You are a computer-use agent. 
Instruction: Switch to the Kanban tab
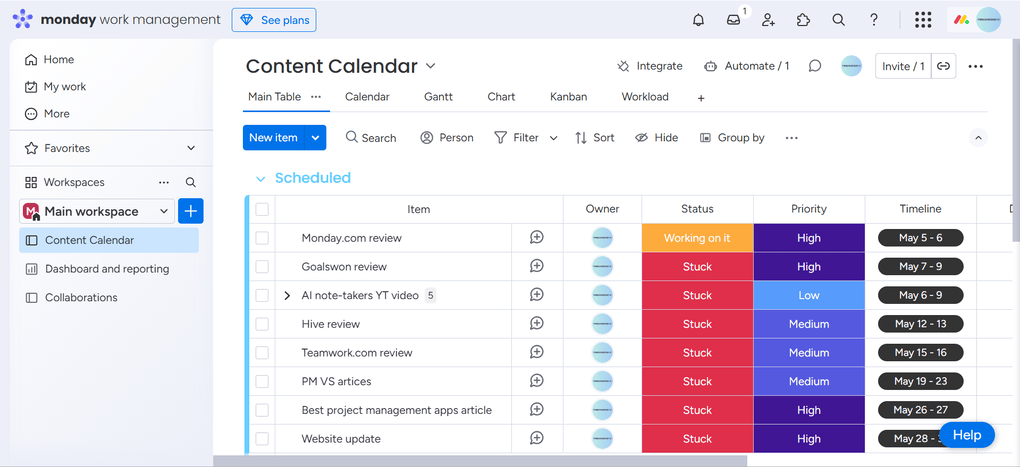click(x=569, y=97)
